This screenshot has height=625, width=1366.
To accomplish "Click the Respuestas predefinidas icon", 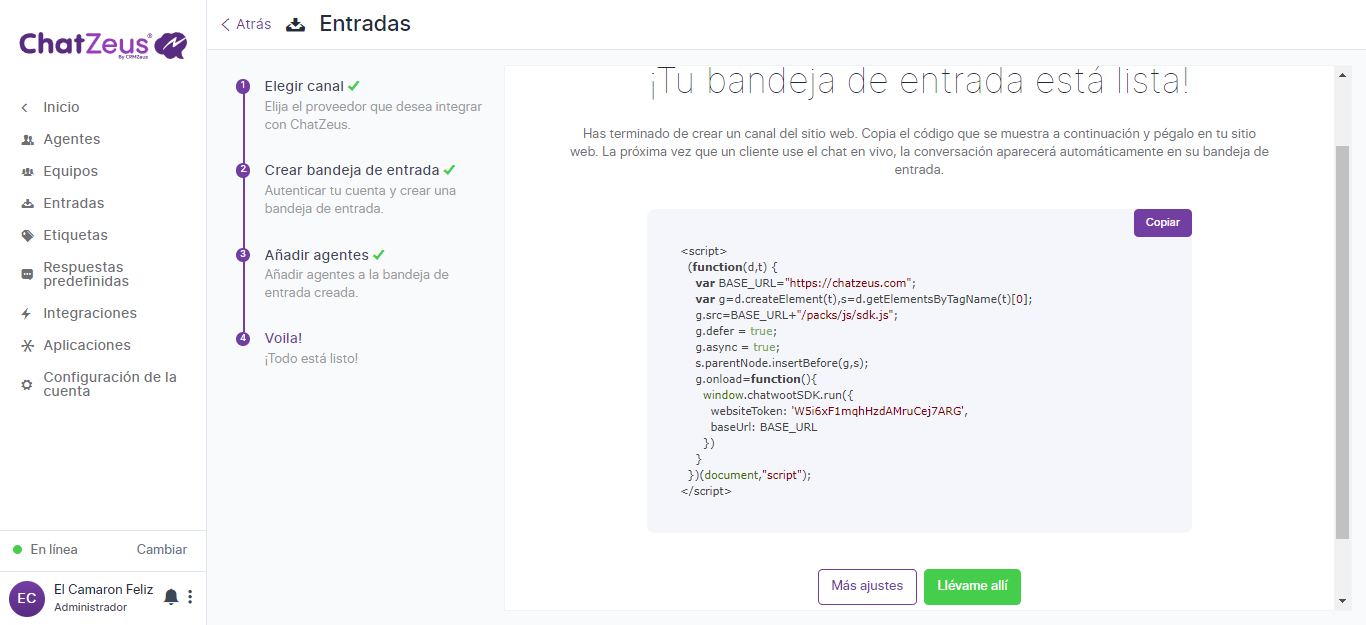I will (x=27, y=275).
